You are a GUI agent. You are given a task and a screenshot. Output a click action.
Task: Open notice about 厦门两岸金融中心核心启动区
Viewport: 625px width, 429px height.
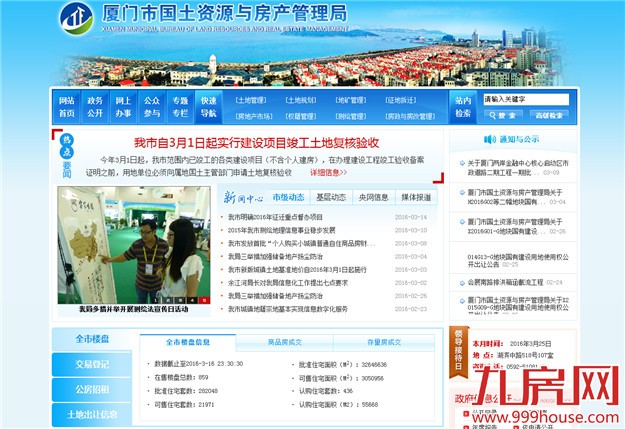pos(518,168)
